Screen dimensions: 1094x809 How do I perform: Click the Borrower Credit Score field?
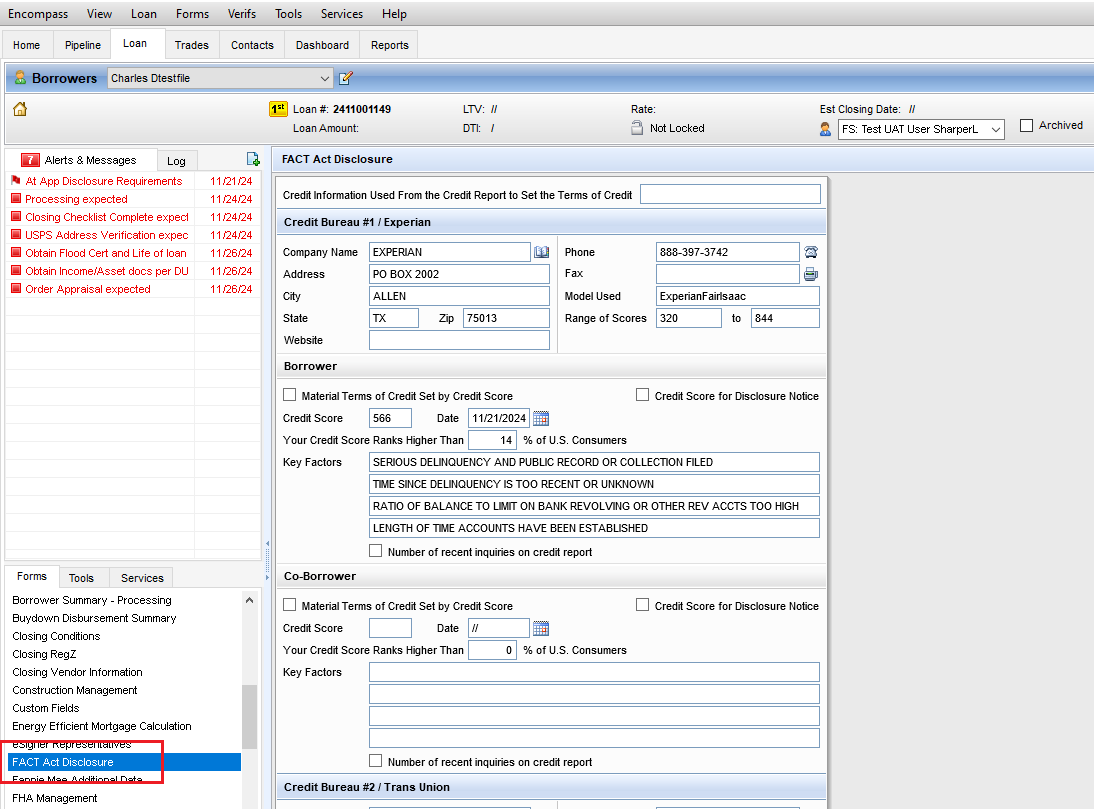coord(390,418)
